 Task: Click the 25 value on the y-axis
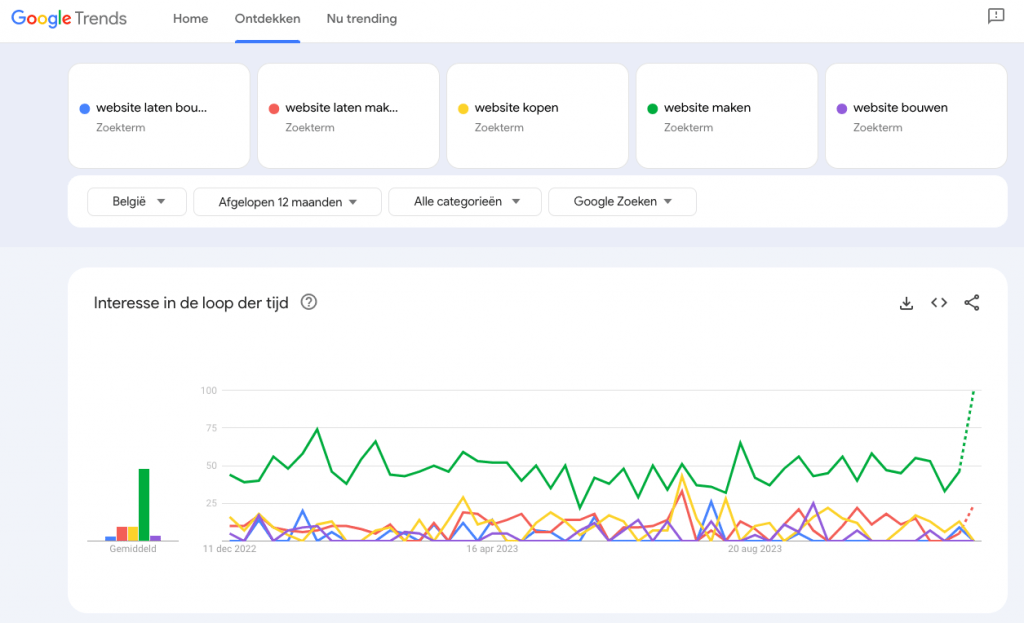click(211, 503)
